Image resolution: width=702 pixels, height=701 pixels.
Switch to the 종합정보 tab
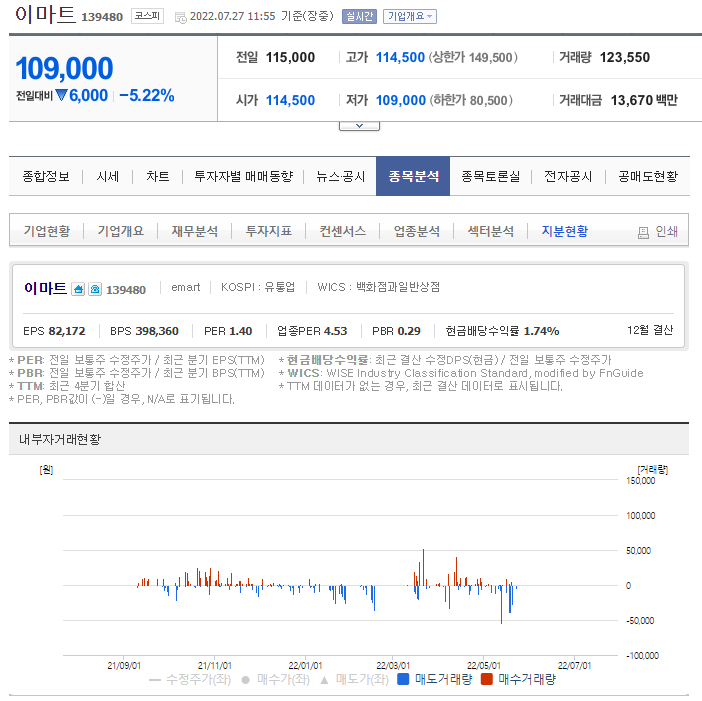click(46, 176)
